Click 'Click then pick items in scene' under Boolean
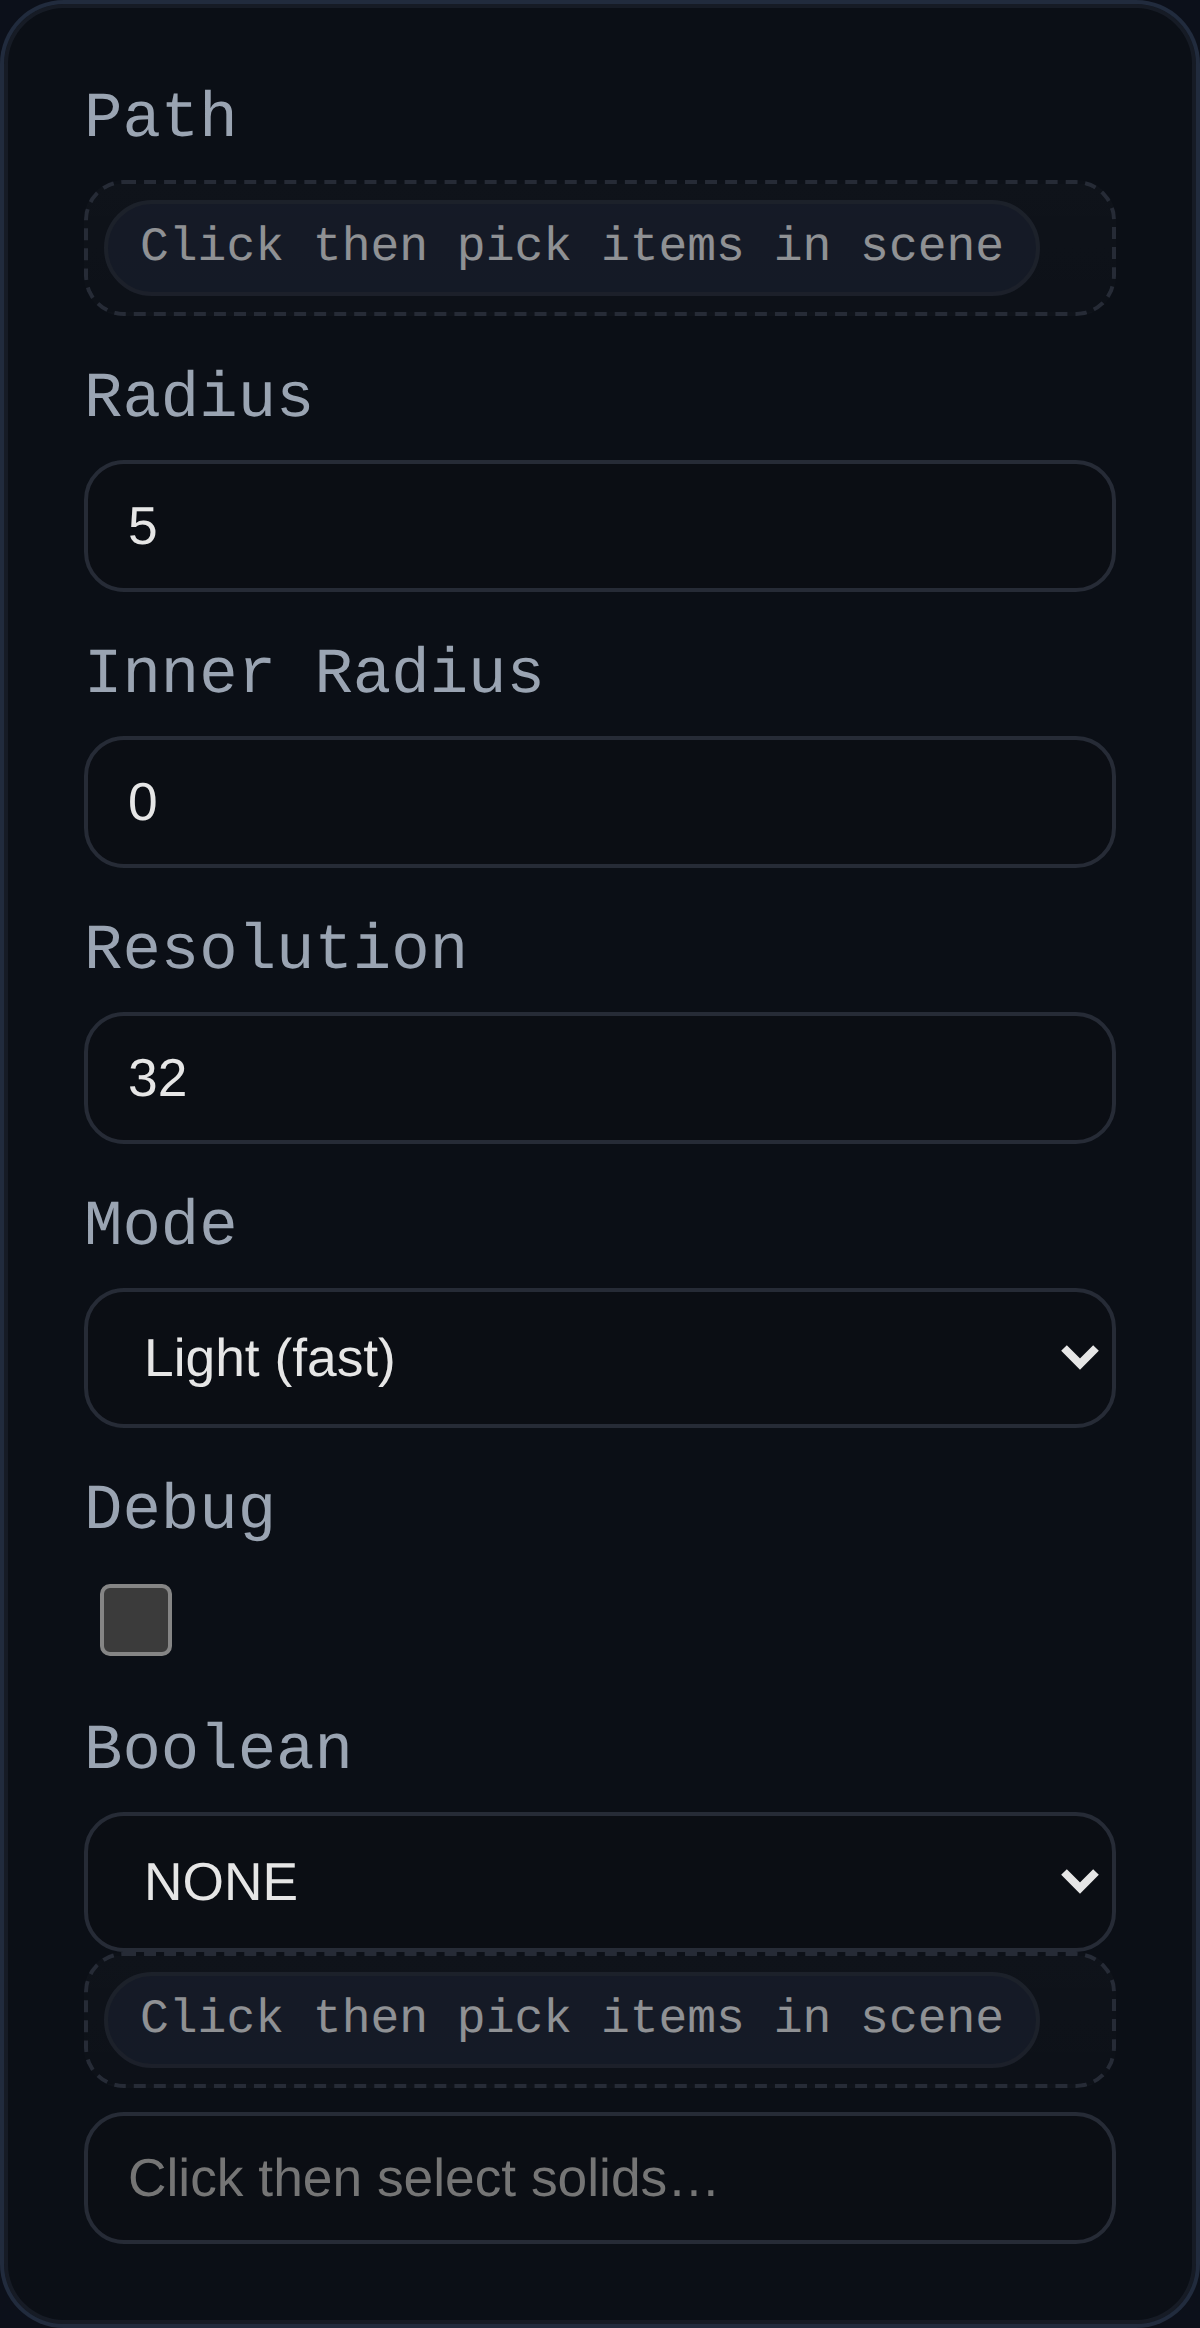Screen dimensions: 1200x2328 572,2018
